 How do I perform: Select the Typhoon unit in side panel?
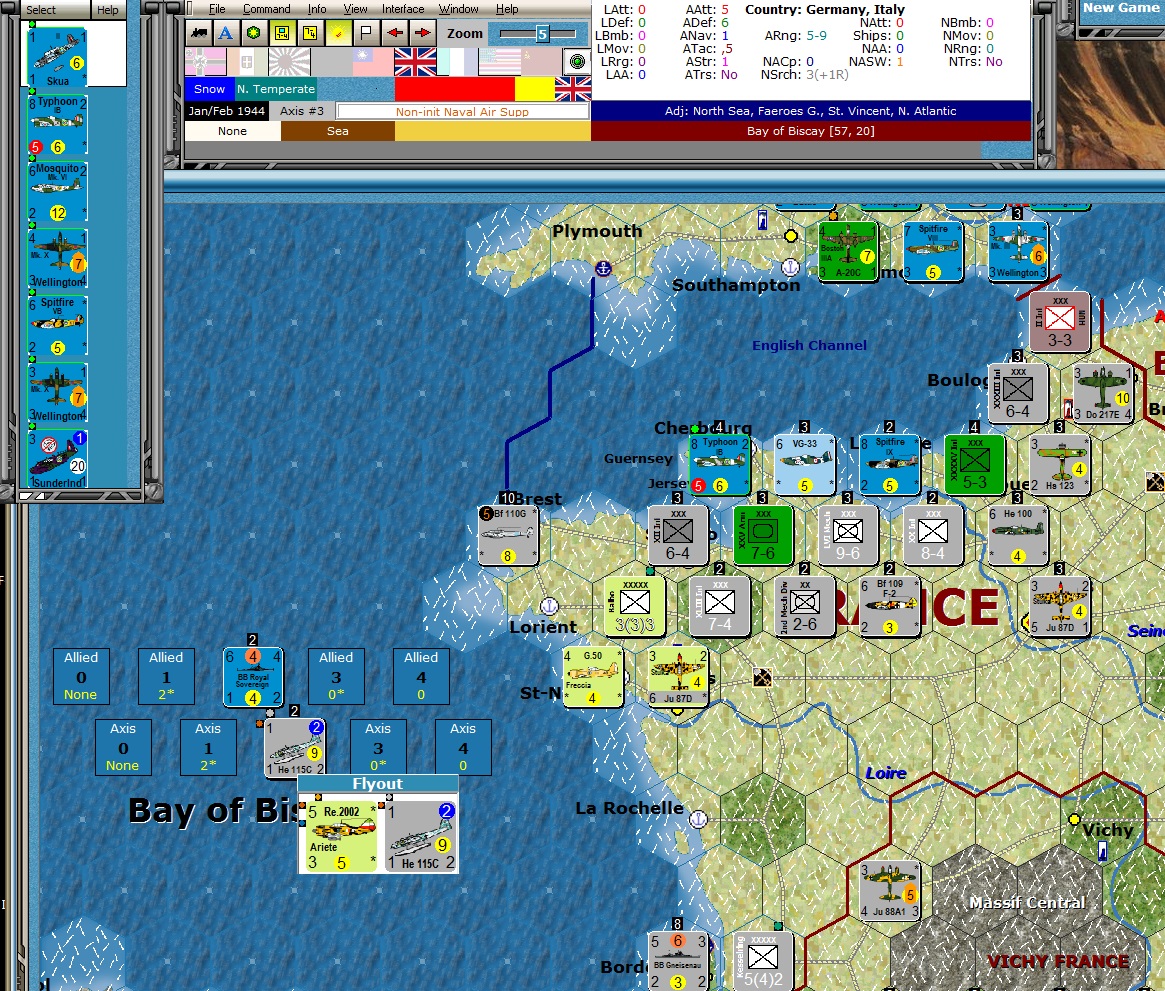coord(57,125)
